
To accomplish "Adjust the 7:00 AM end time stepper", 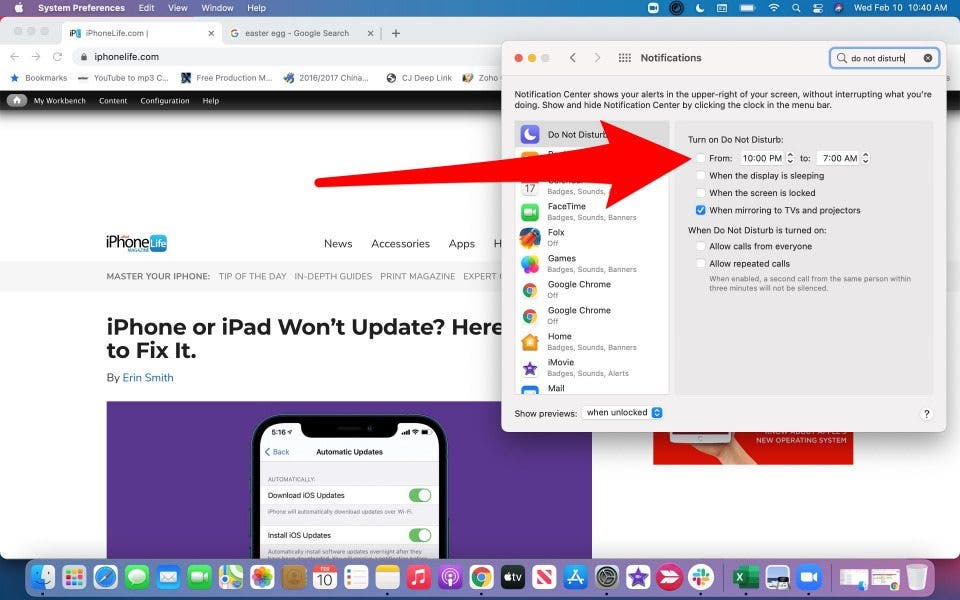I will [865, 158].
